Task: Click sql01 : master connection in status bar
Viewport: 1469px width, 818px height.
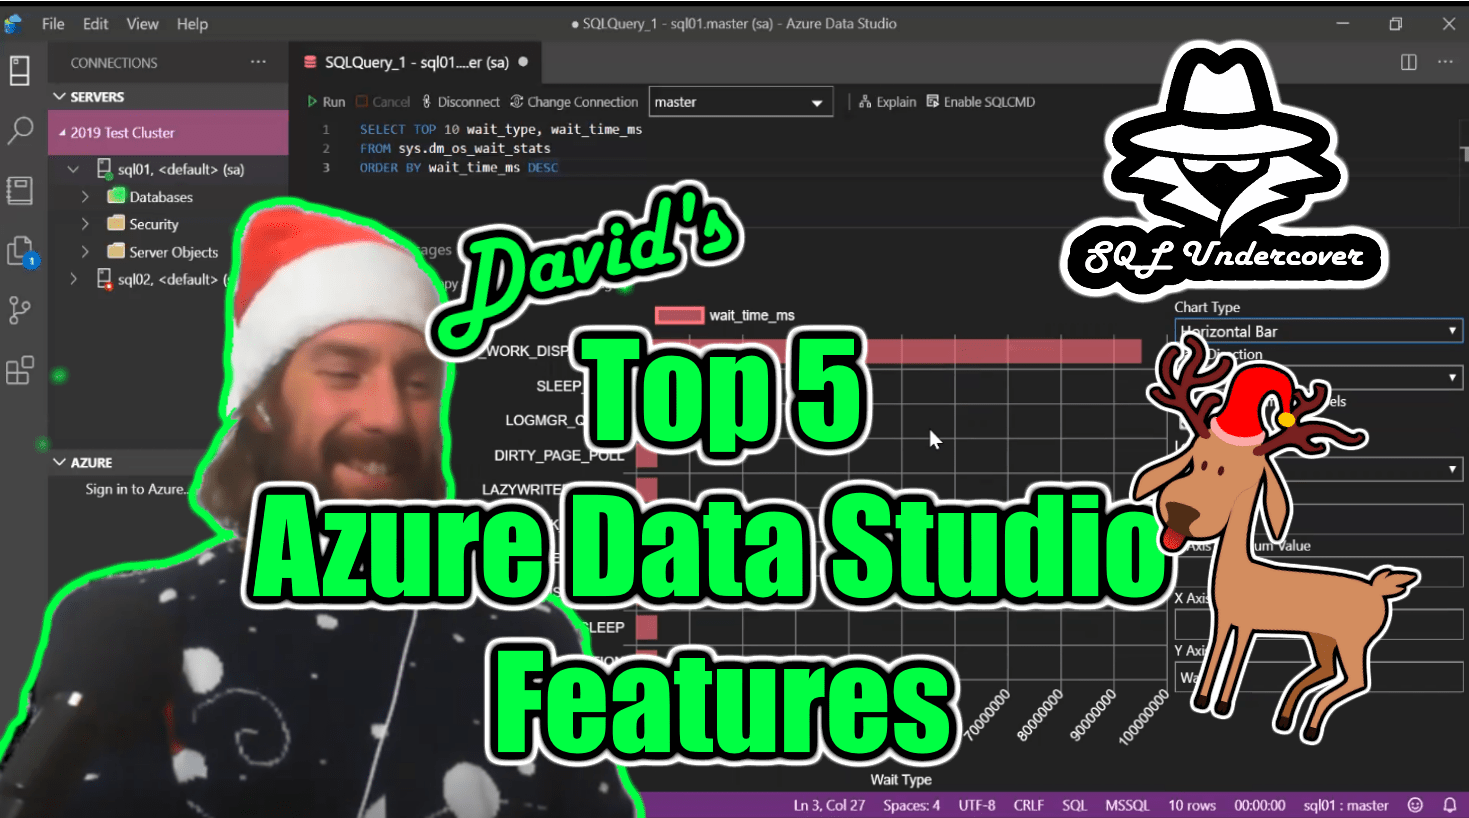Action: [1345, 805]
